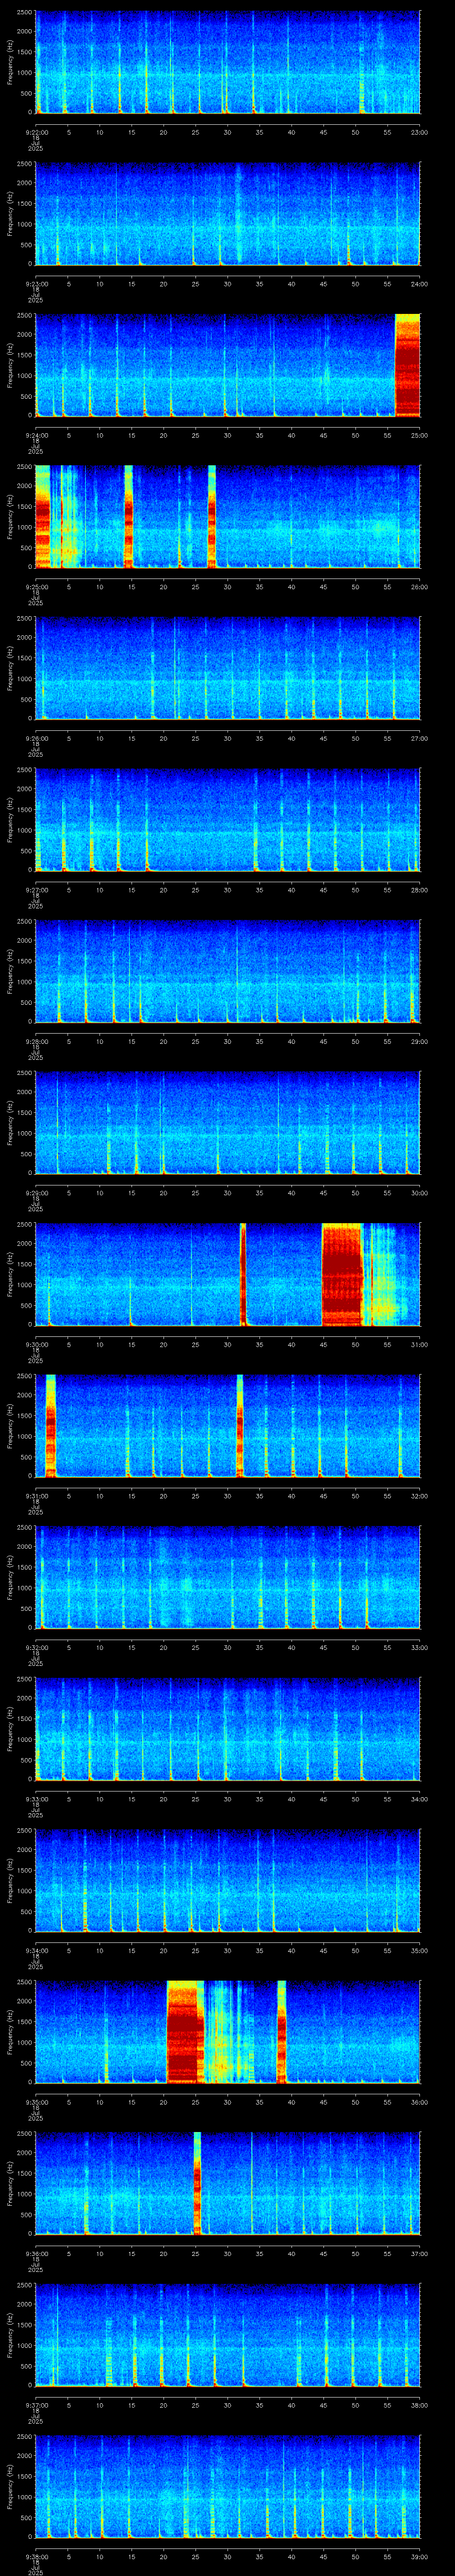Select the red burst at the start of the 9:25:00 row
This screenshot has width=455, height=2576.
point(43,517)
